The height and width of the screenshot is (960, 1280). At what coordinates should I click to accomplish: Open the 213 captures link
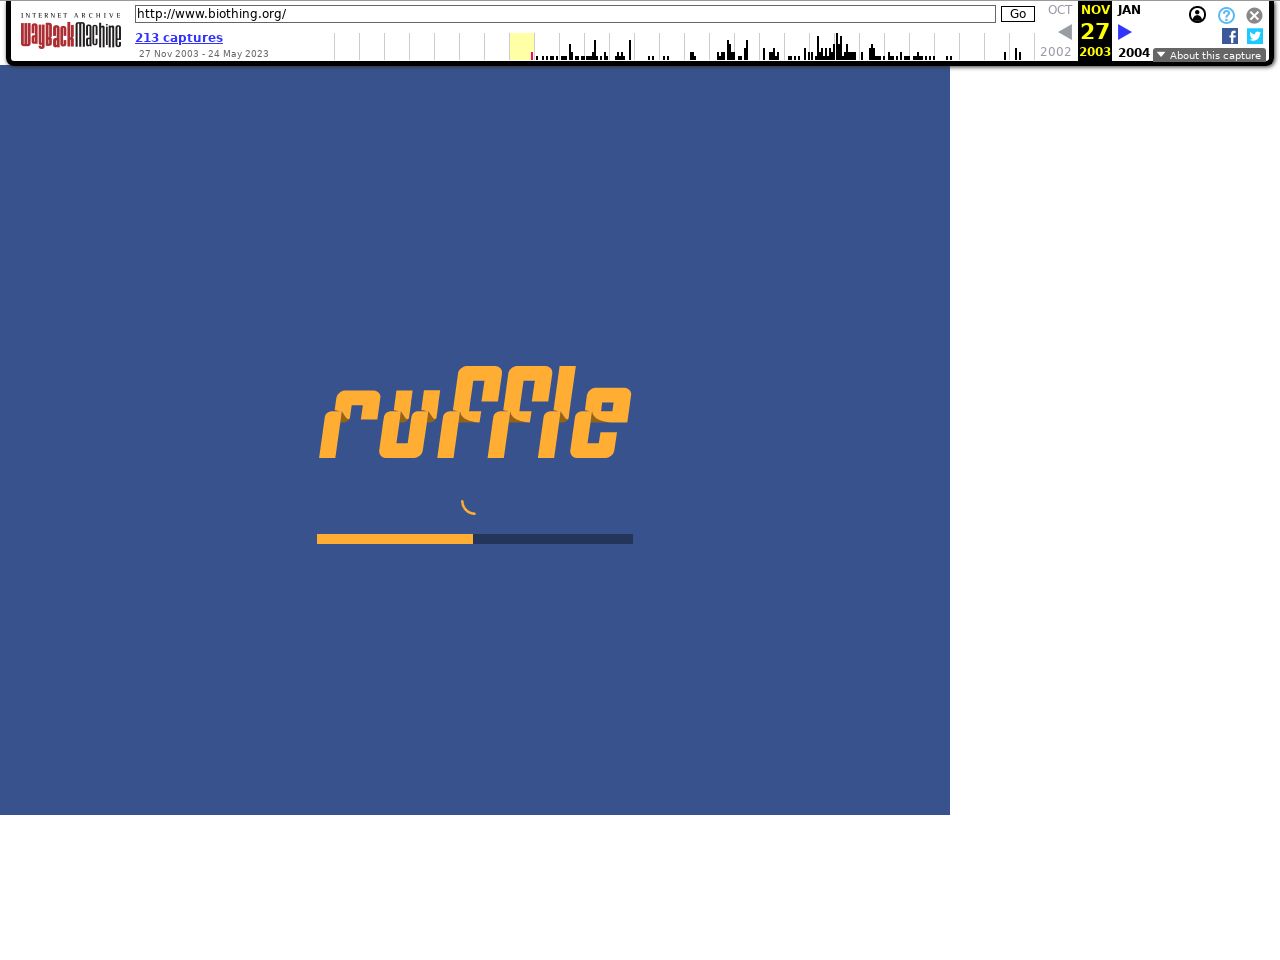(x=179, y=38)
